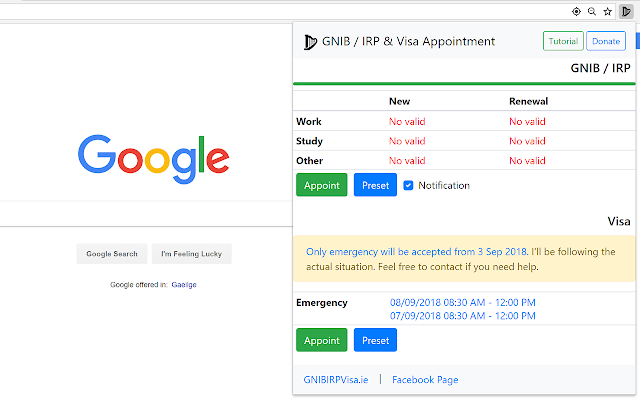Click the GNIB extension icon in browser toolbar
Viewport: 640px width, 400px height.
pos(626,11)
